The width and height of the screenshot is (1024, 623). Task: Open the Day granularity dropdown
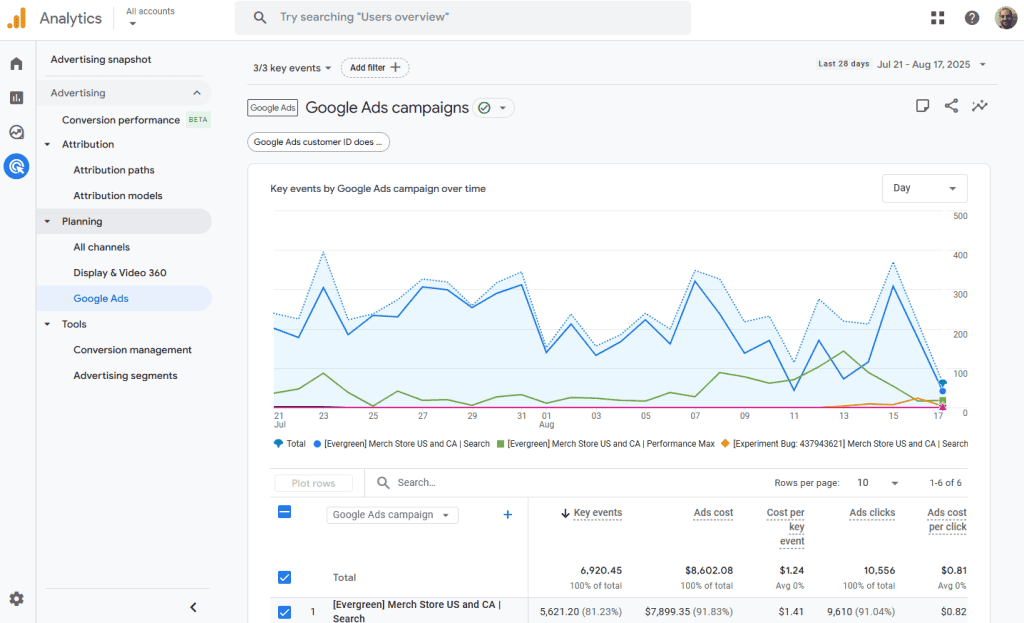(x=924, y=188)
